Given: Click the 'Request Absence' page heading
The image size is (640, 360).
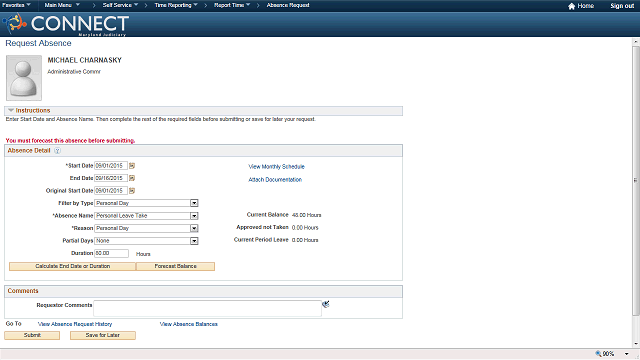Looking at the screenshot, I should tap(38, 43).
